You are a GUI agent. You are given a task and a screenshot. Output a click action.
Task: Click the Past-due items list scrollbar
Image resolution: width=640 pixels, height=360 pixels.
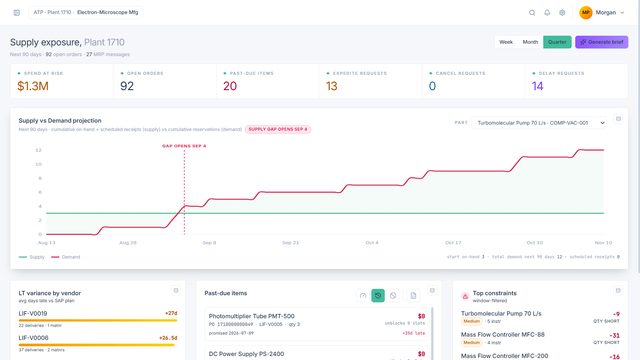click(432, 333)
